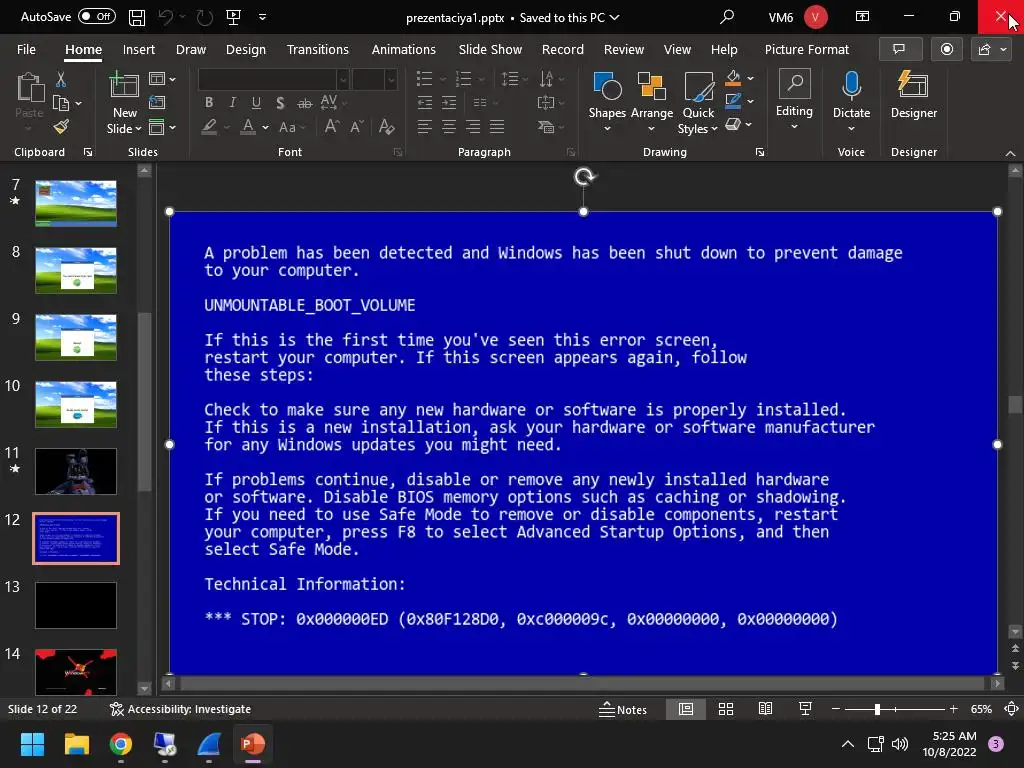Align text left
The width and height of the screenshot is (1024, 768).
(424, 127)
